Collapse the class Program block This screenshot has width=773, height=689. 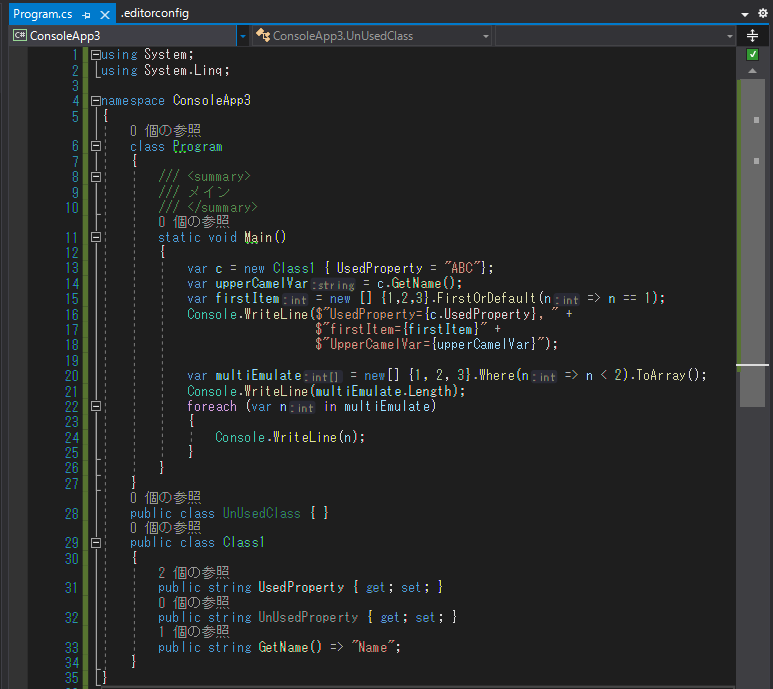pos(96,146)
